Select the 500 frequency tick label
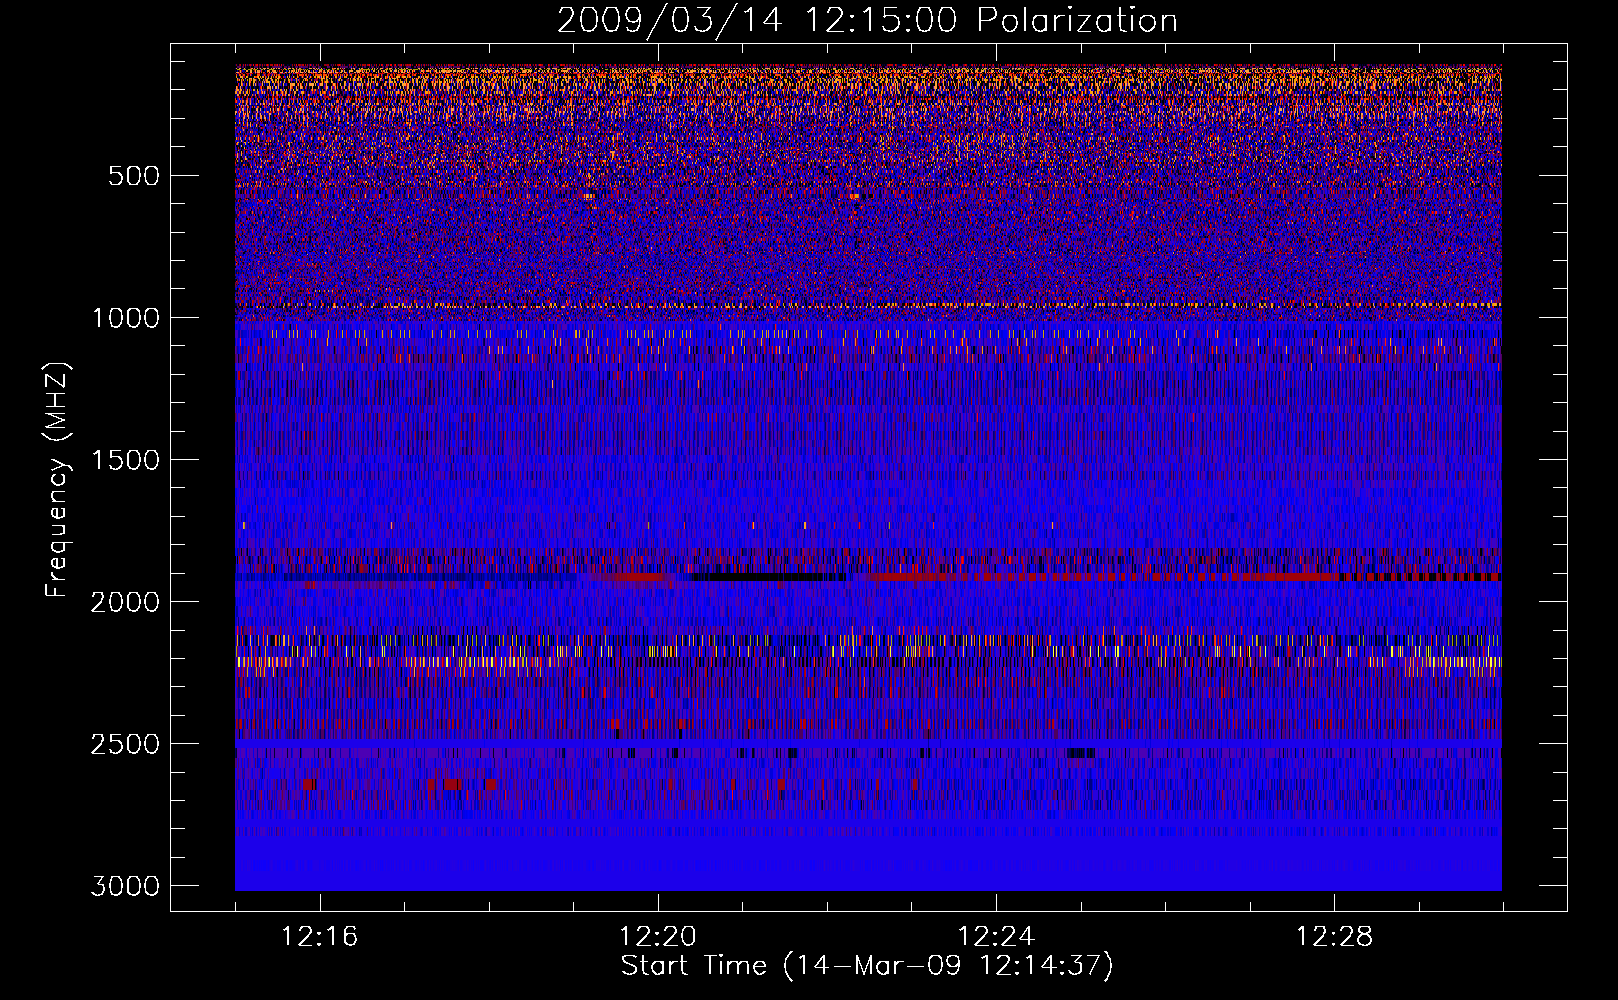The width and height of the screenshot is (1618, 1000). [132, 176]
